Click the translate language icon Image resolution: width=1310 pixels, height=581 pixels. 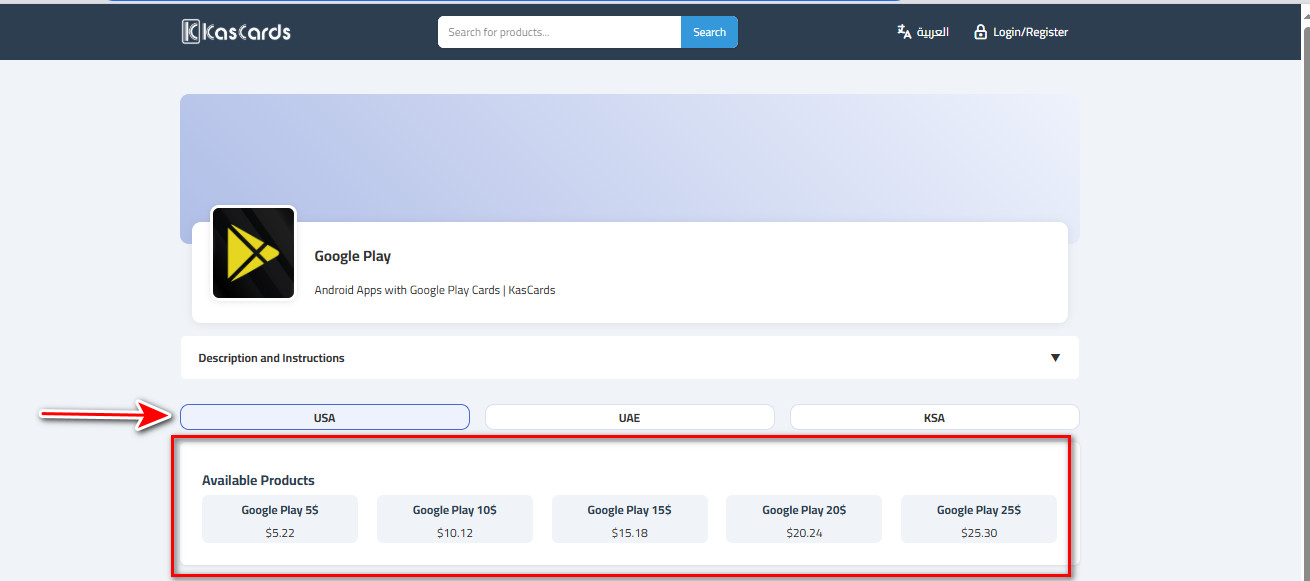tap(904, 32)
